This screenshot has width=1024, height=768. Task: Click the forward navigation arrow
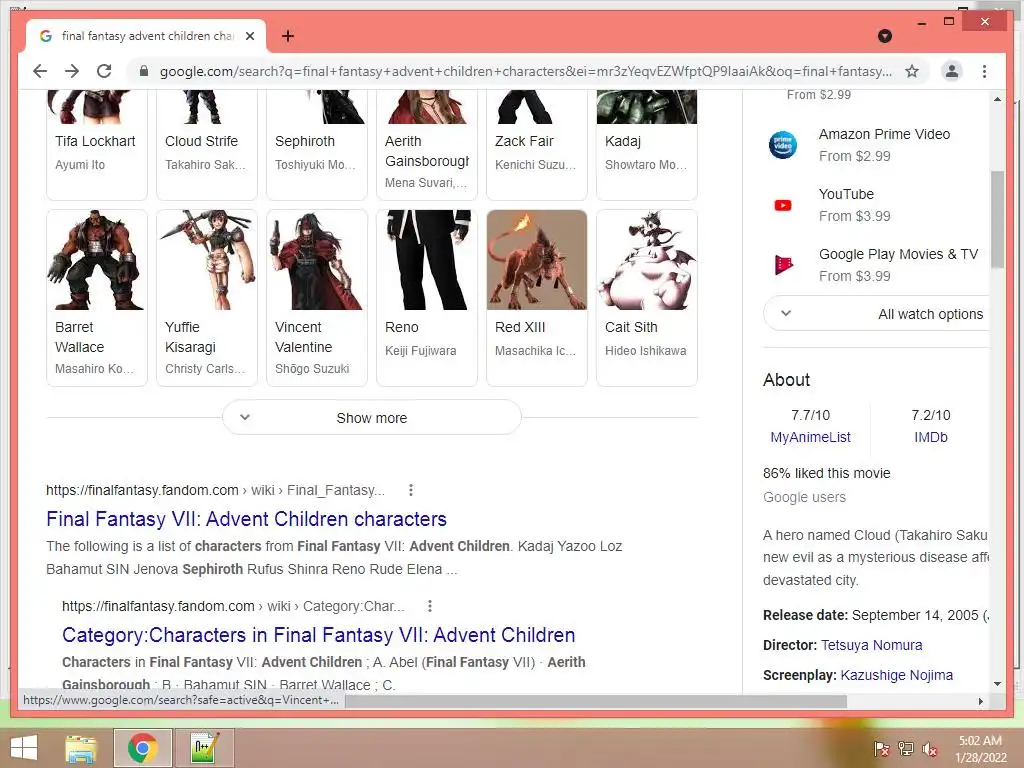[72, 71]
